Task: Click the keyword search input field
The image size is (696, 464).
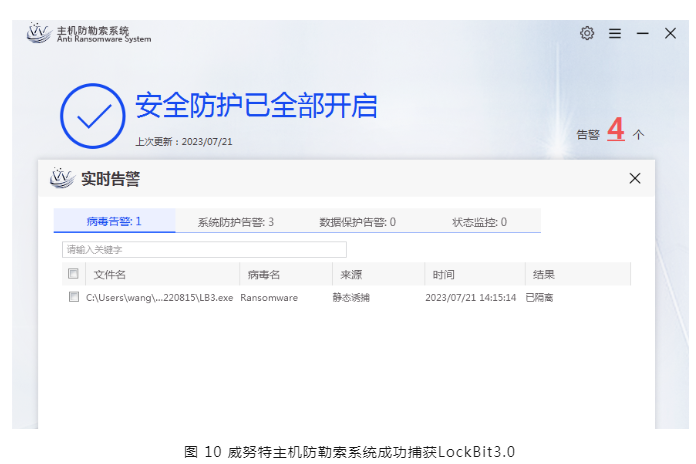Action: [204, 249]
